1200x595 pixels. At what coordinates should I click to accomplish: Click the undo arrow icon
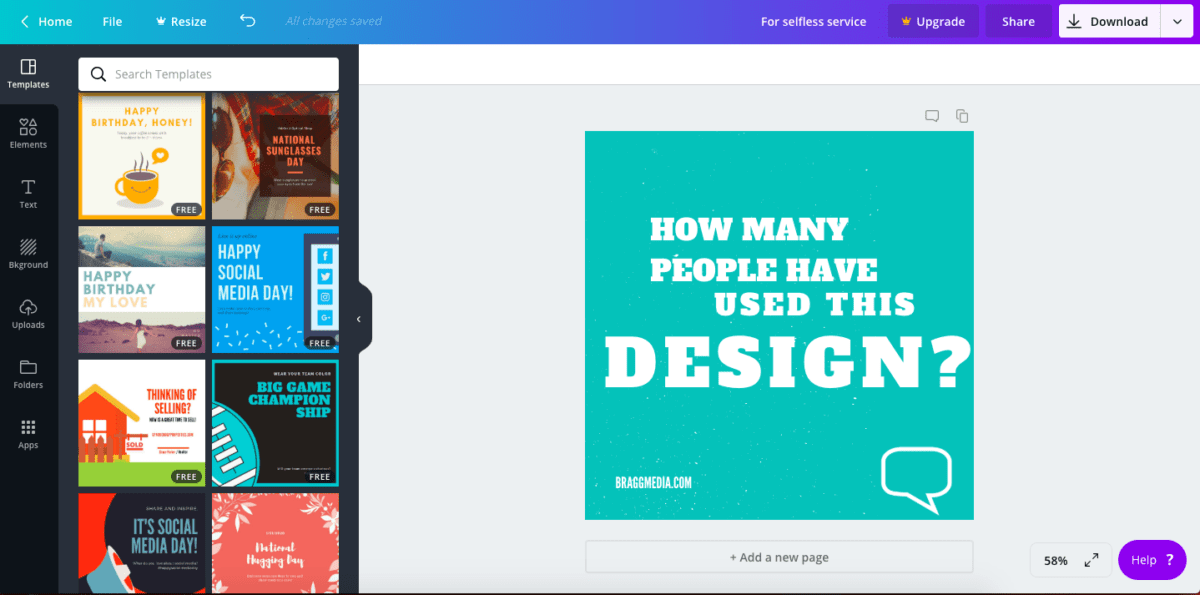click(248, 21)
